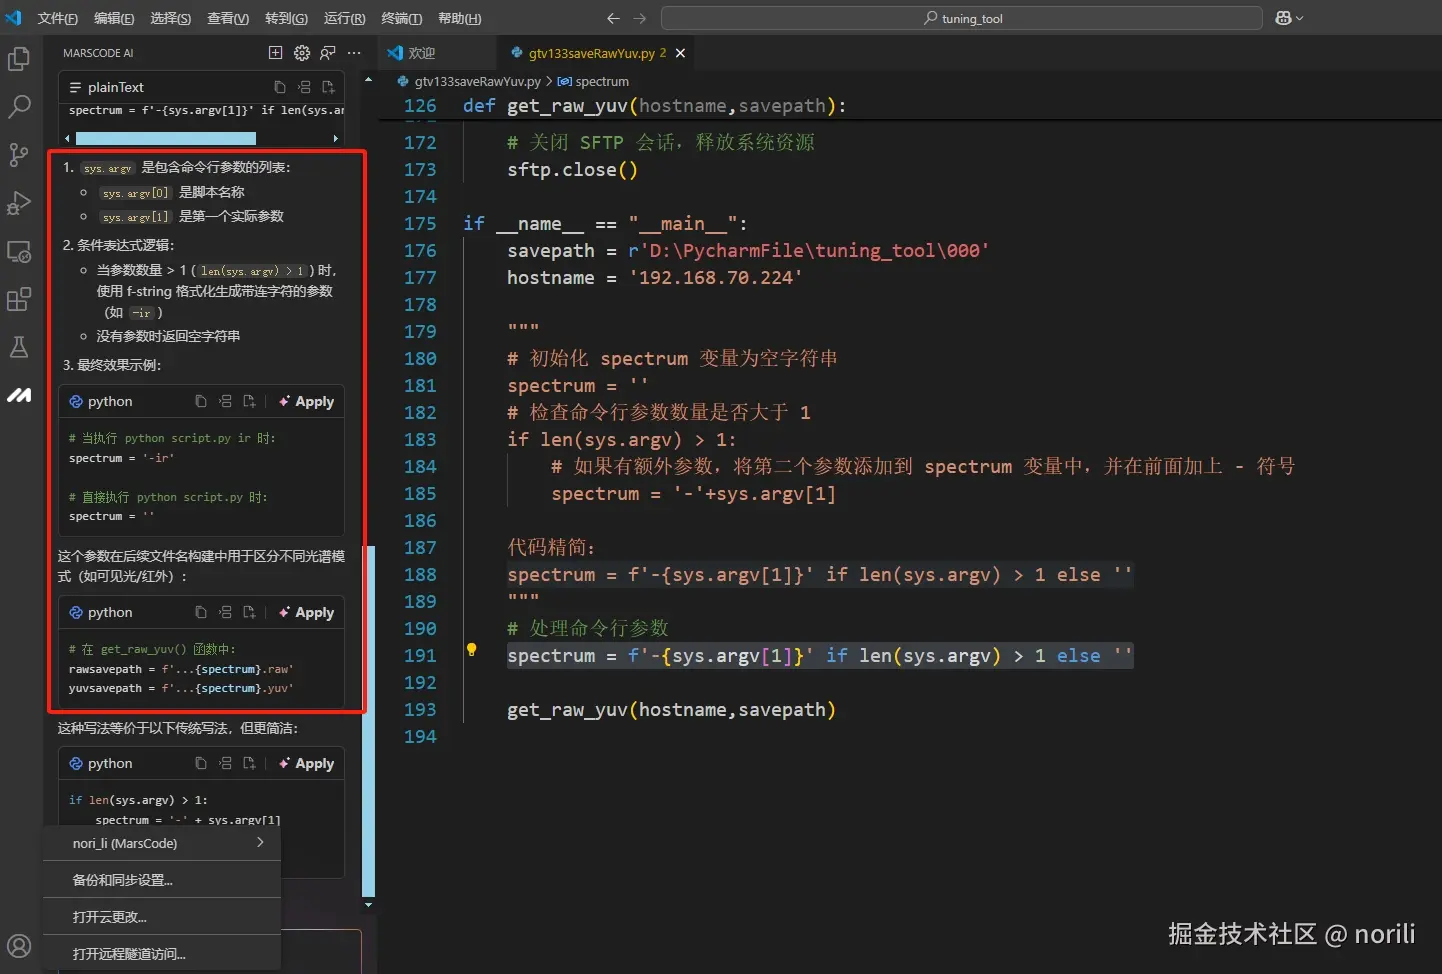Image resolution: width=1442 pixels, height=974 pixels.
Task: Expand the nori_li (MarsCode) submenu
Action: 162,843
